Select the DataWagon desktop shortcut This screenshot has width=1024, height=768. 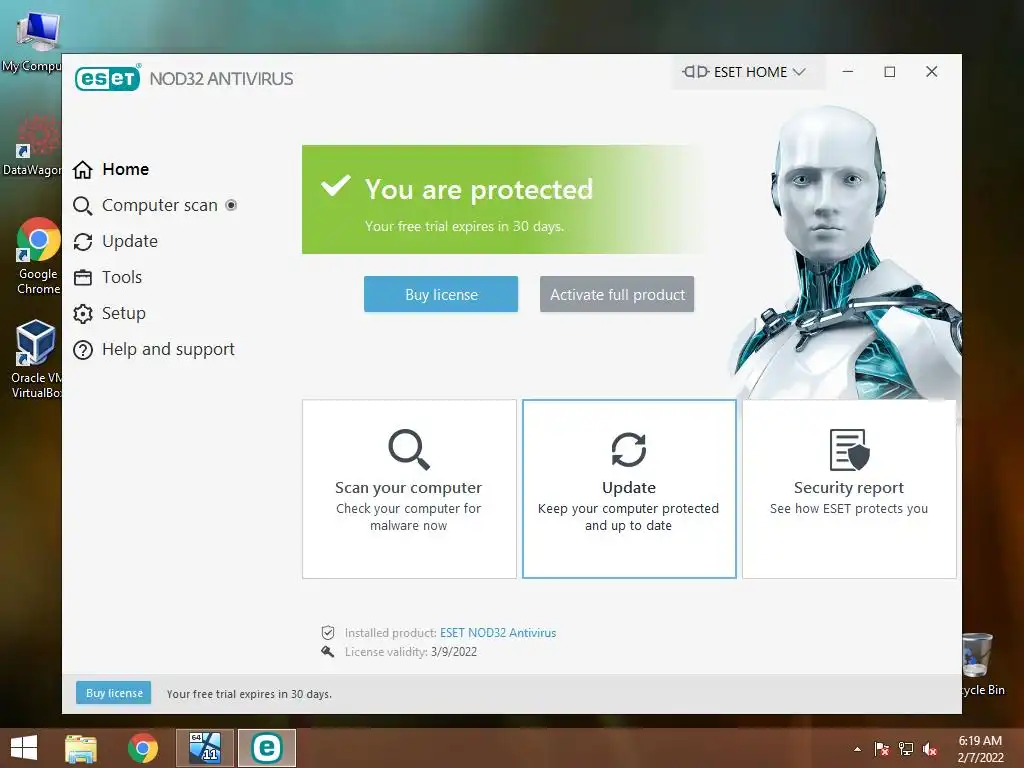pyautogui.click(x=33, y=146)
